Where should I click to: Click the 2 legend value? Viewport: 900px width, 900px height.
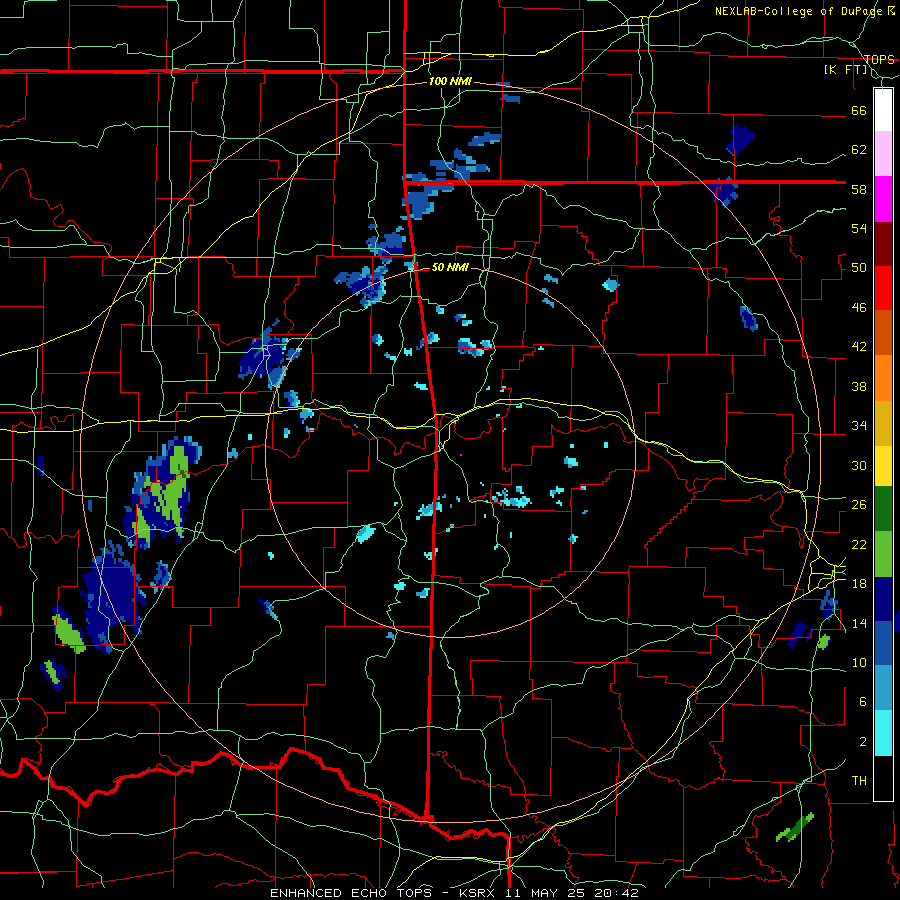[862, 741]
